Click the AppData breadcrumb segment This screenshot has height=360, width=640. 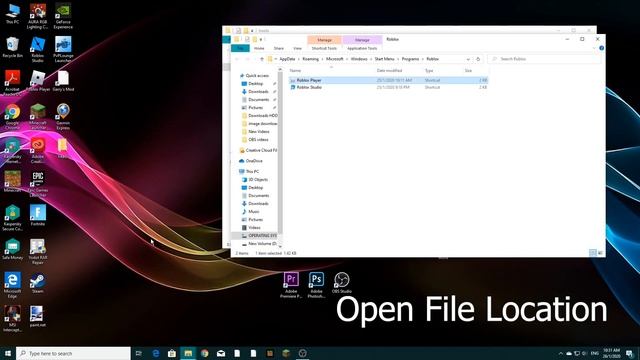[x=287, y=59]
